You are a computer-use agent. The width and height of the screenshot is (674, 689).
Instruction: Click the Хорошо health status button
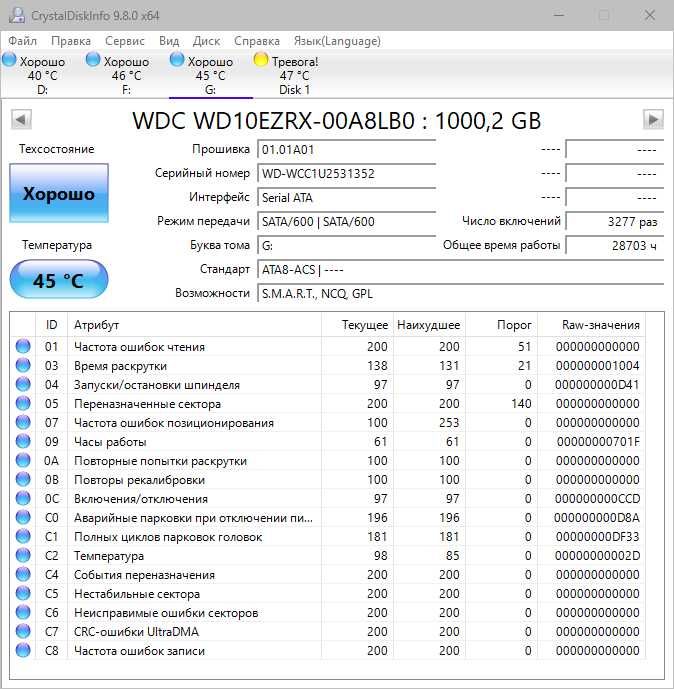tap(59, 193)
